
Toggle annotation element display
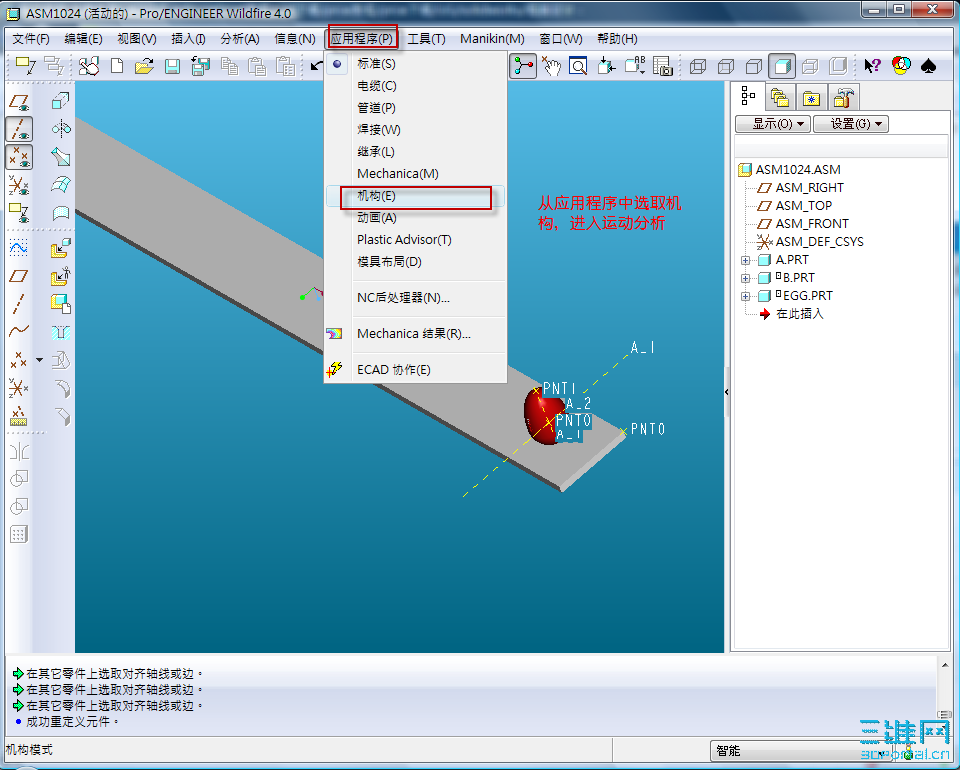18,213
